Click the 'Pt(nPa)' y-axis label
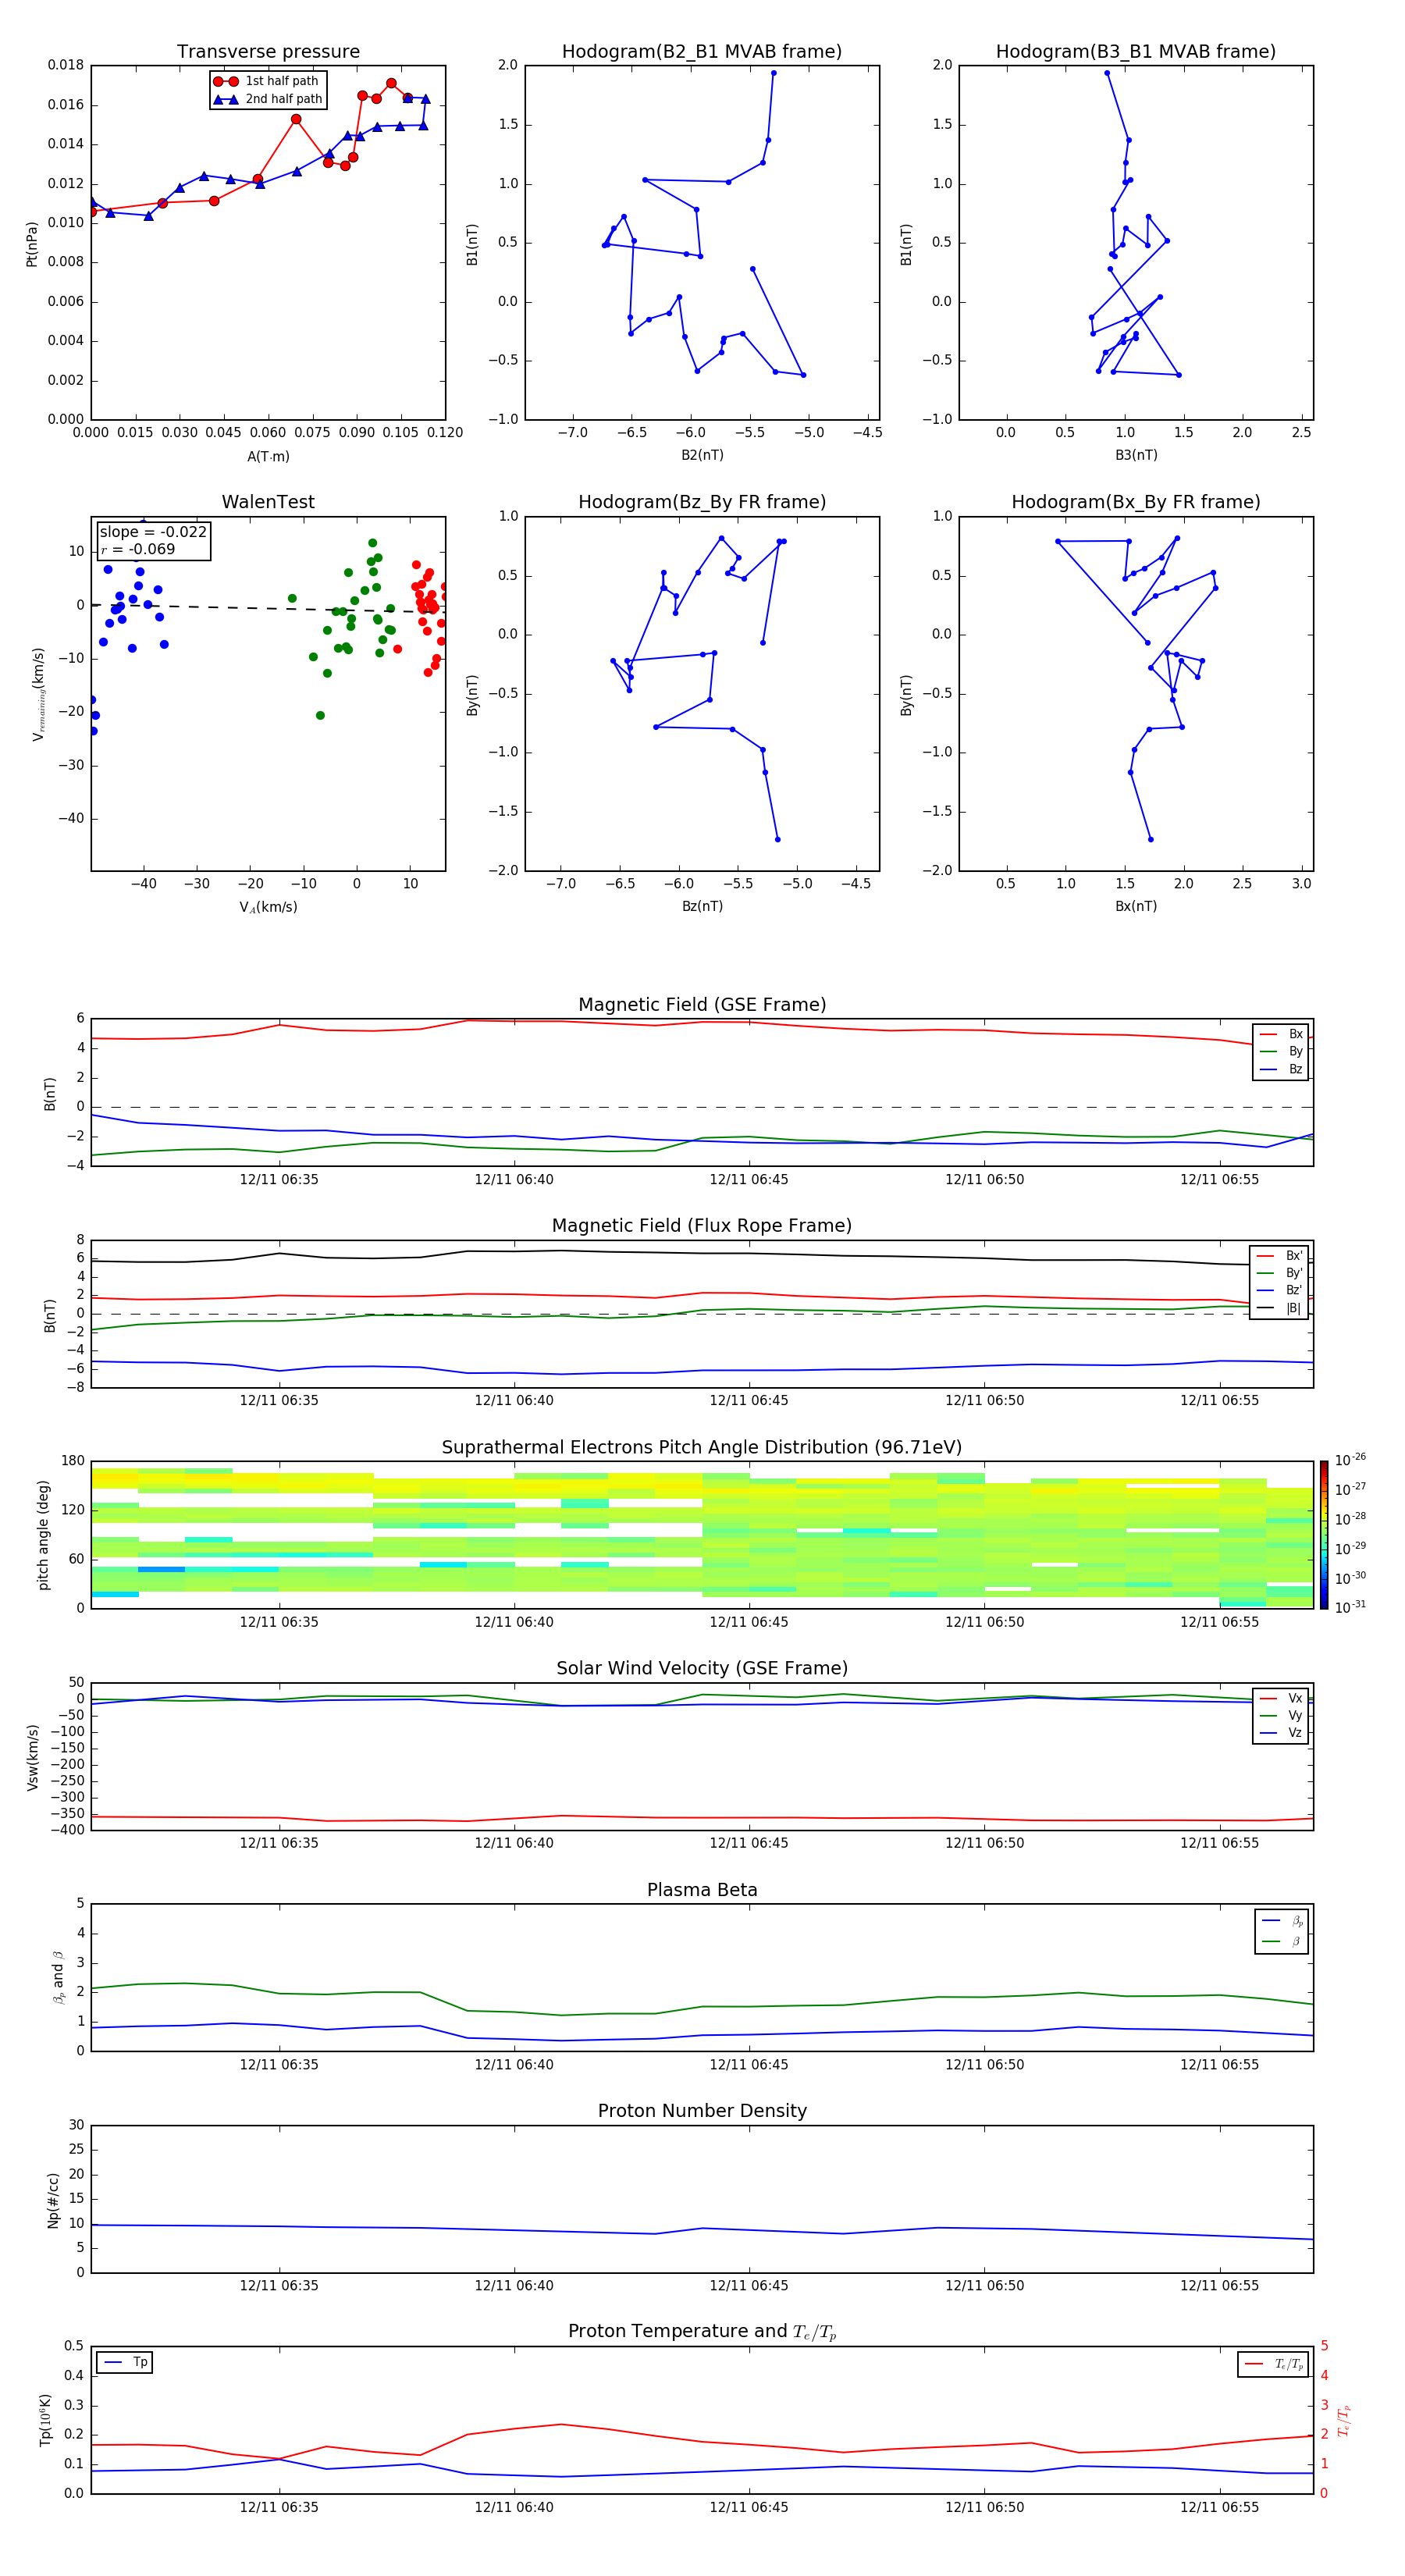This screenshot has height=2576, width=1405. coord(32,243)
